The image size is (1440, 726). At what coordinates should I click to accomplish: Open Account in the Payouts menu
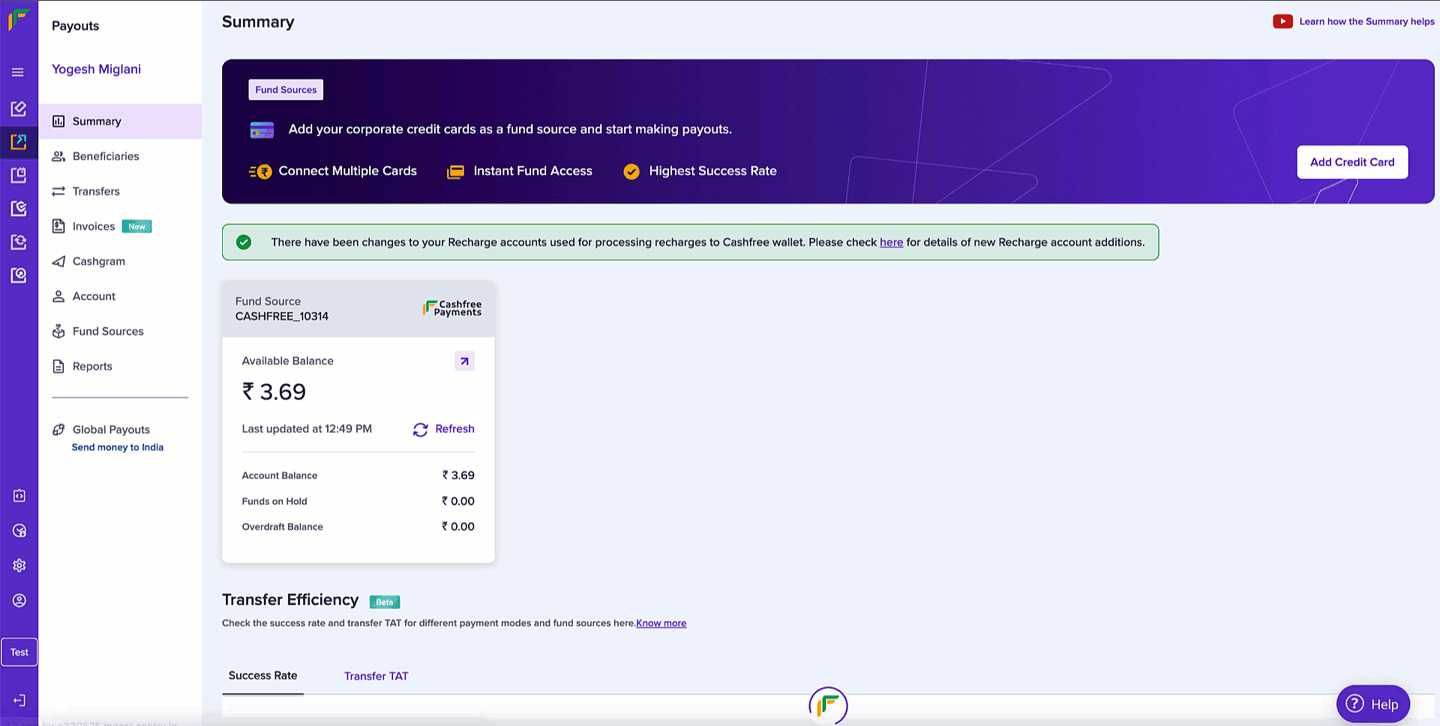(120, 296)
